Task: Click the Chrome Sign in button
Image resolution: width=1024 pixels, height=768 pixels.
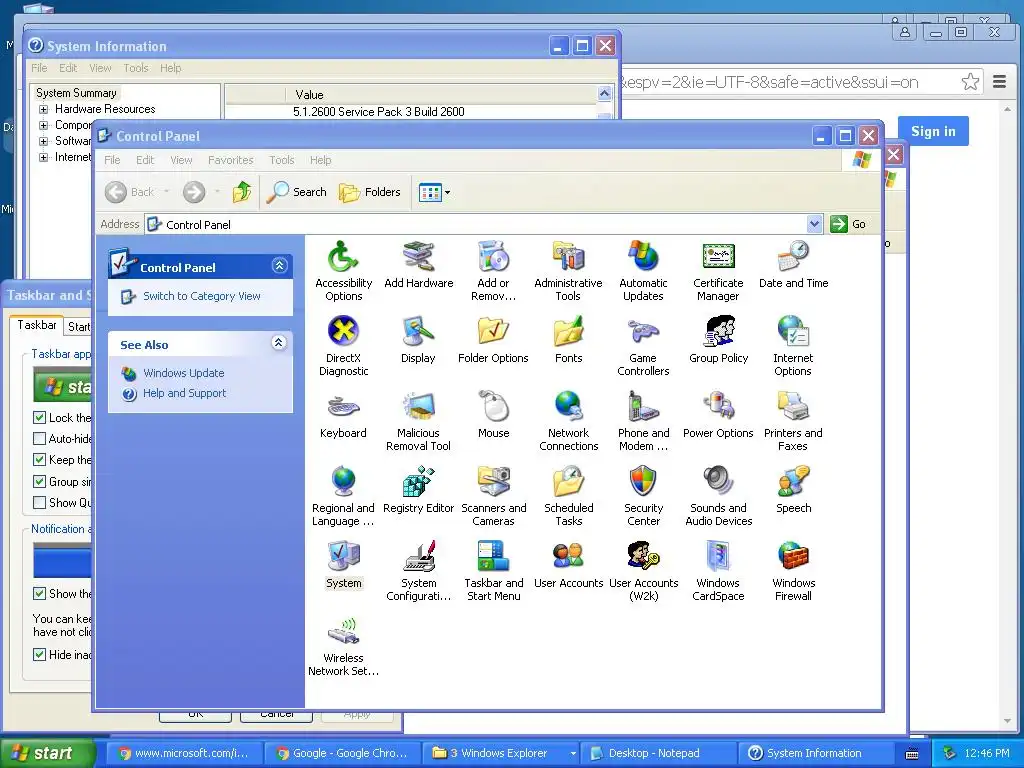Action: 933,131
